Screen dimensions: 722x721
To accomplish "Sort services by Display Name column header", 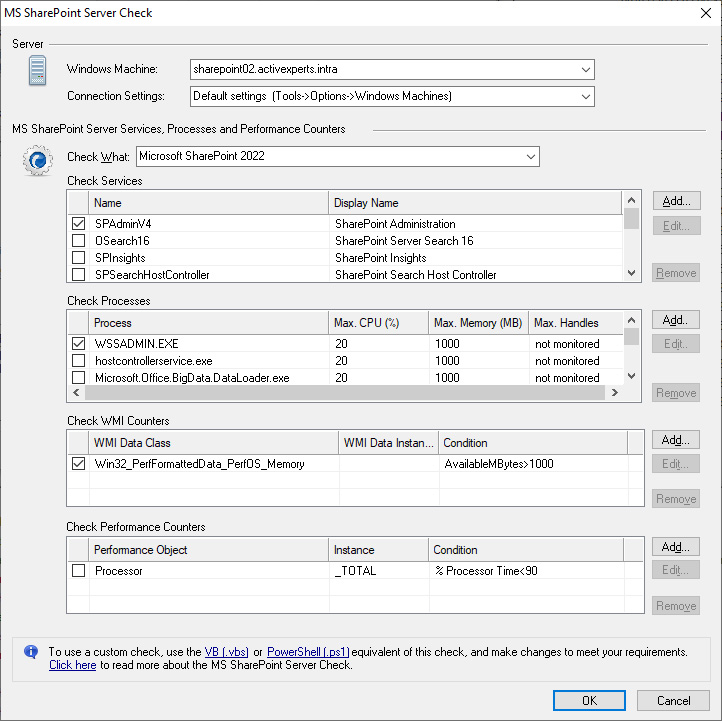I will coord(475,203).
